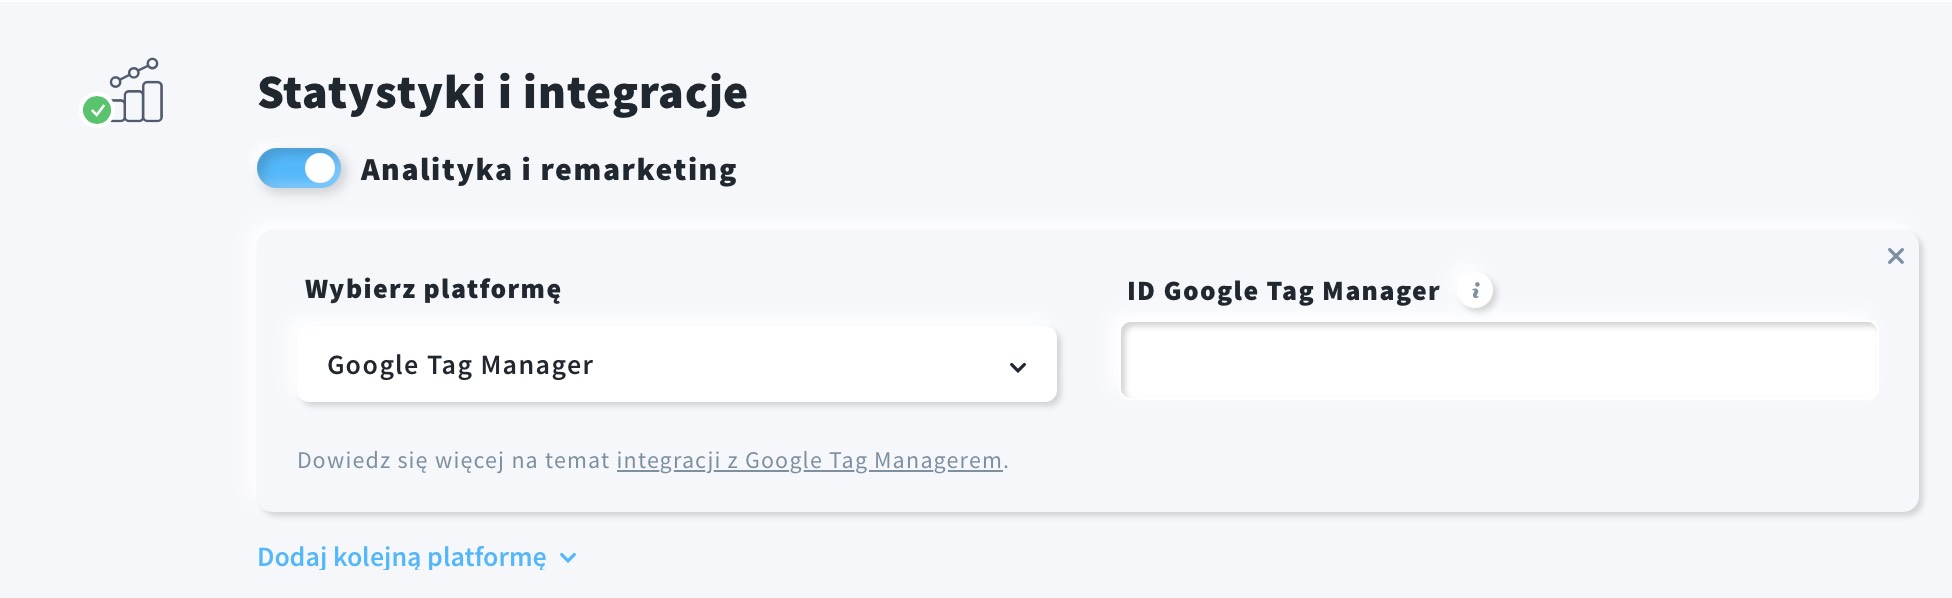Screen dimensions: 1952x598
Task: Click the white knob of the analytics toggle
Action: click(320, 168)
